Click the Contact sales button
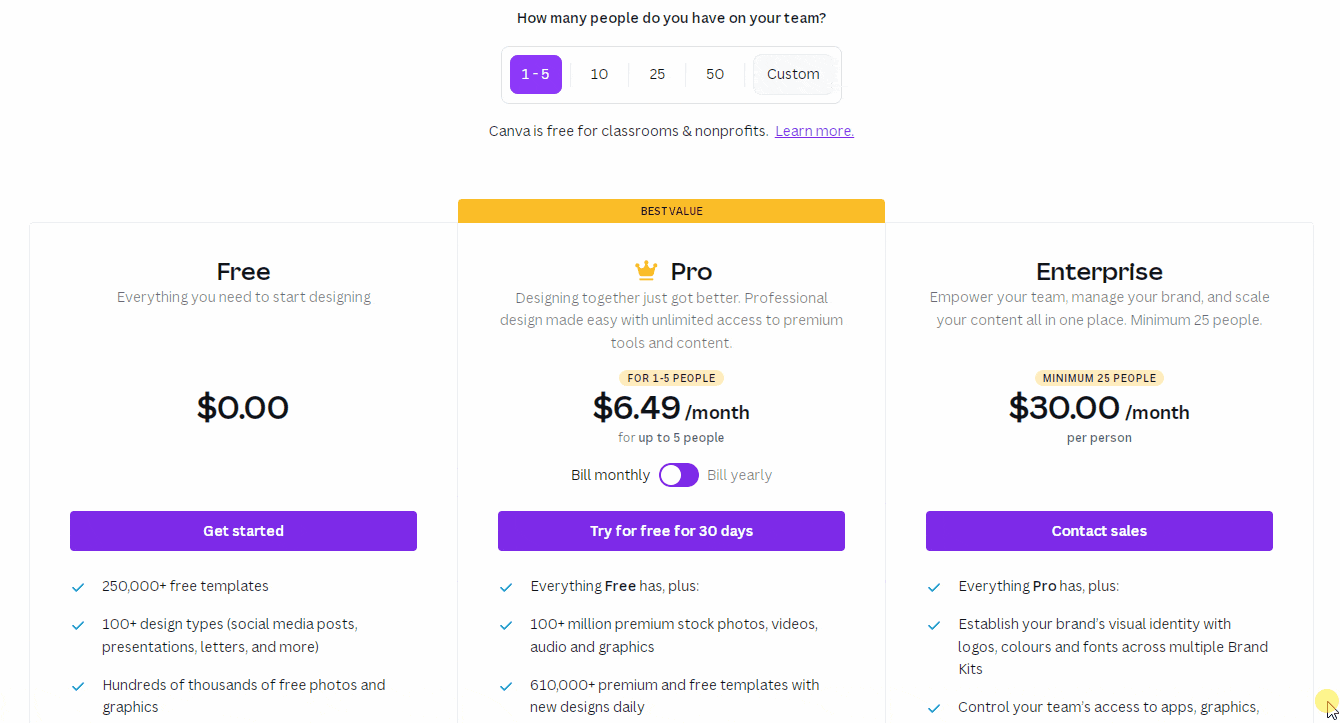The height and width of the screenshot is (723, 1340). tap(1099, 531)
